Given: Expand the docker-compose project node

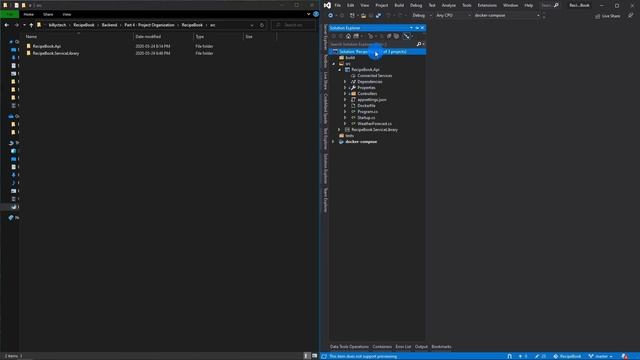Looking at the screenshot, I should pos(333,142).
